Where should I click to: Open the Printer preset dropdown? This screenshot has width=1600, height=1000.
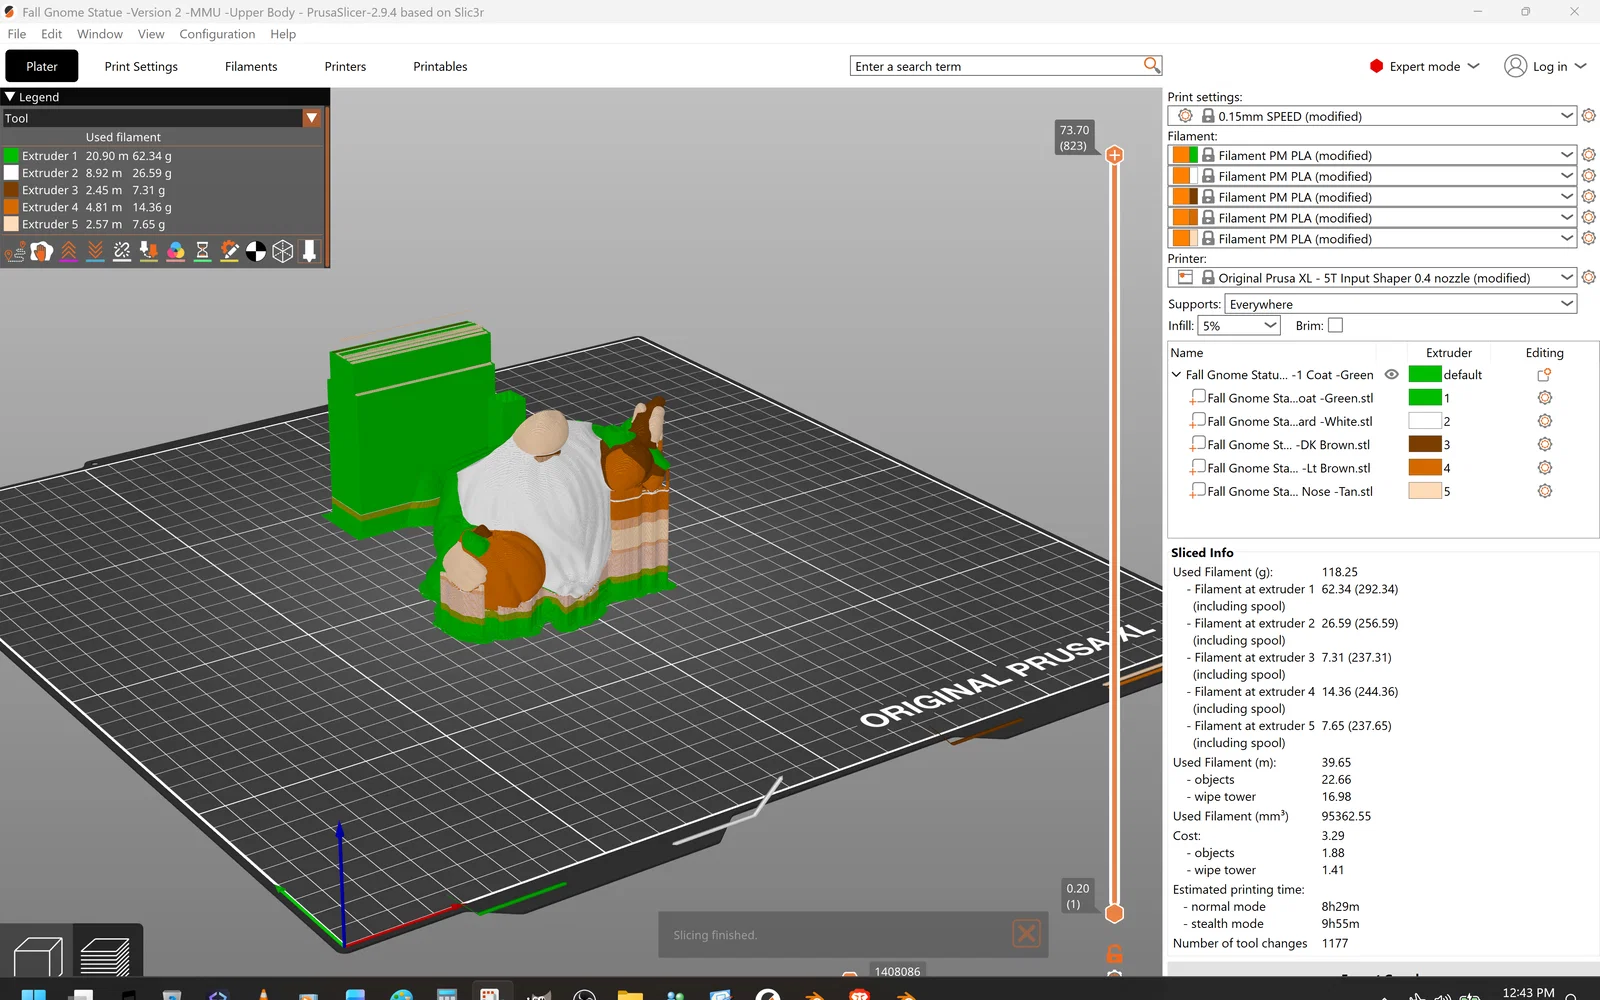(x=1372, y=278)
